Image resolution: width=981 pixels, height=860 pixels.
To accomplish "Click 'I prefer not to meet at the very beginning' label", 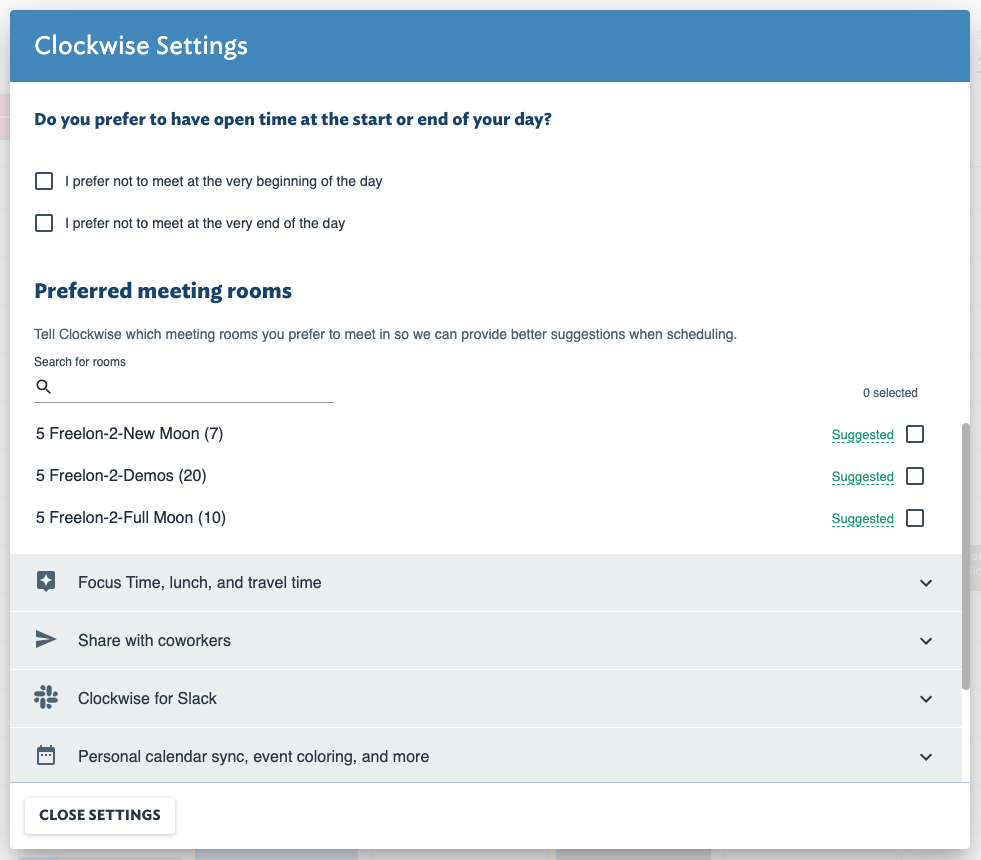I will [x=223, y=181].
